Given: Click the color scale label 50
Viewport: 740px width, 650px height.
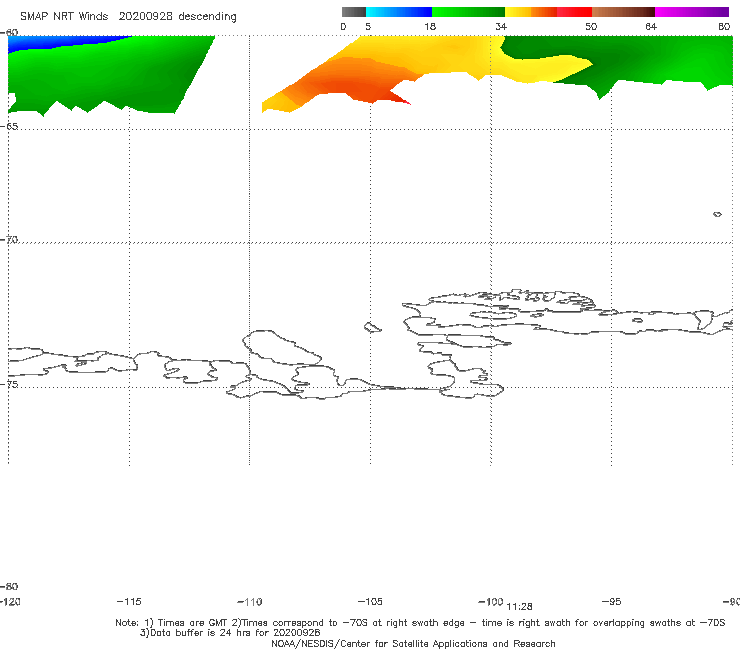Looking at the screenshot, I should 591,26.
